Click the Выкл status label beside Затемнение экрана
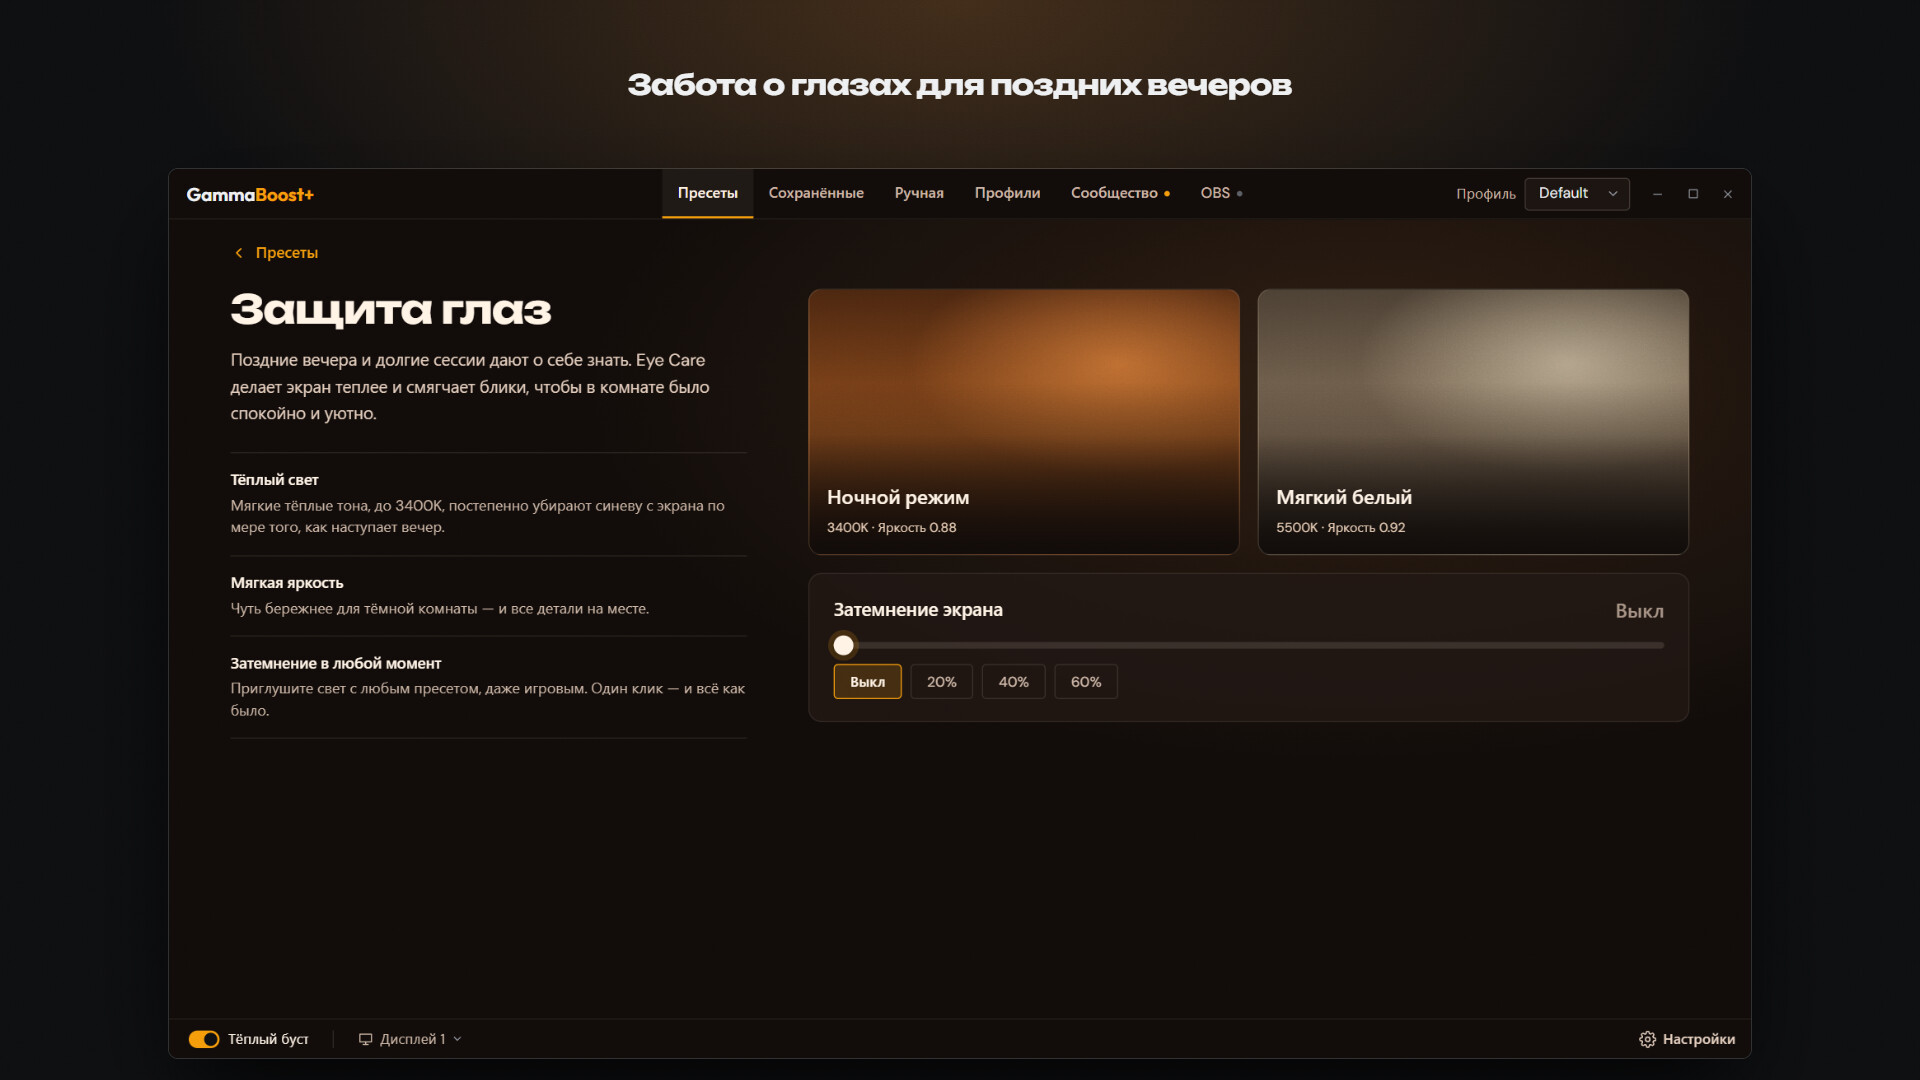 pyautogui.click(x=1639, y=611)
